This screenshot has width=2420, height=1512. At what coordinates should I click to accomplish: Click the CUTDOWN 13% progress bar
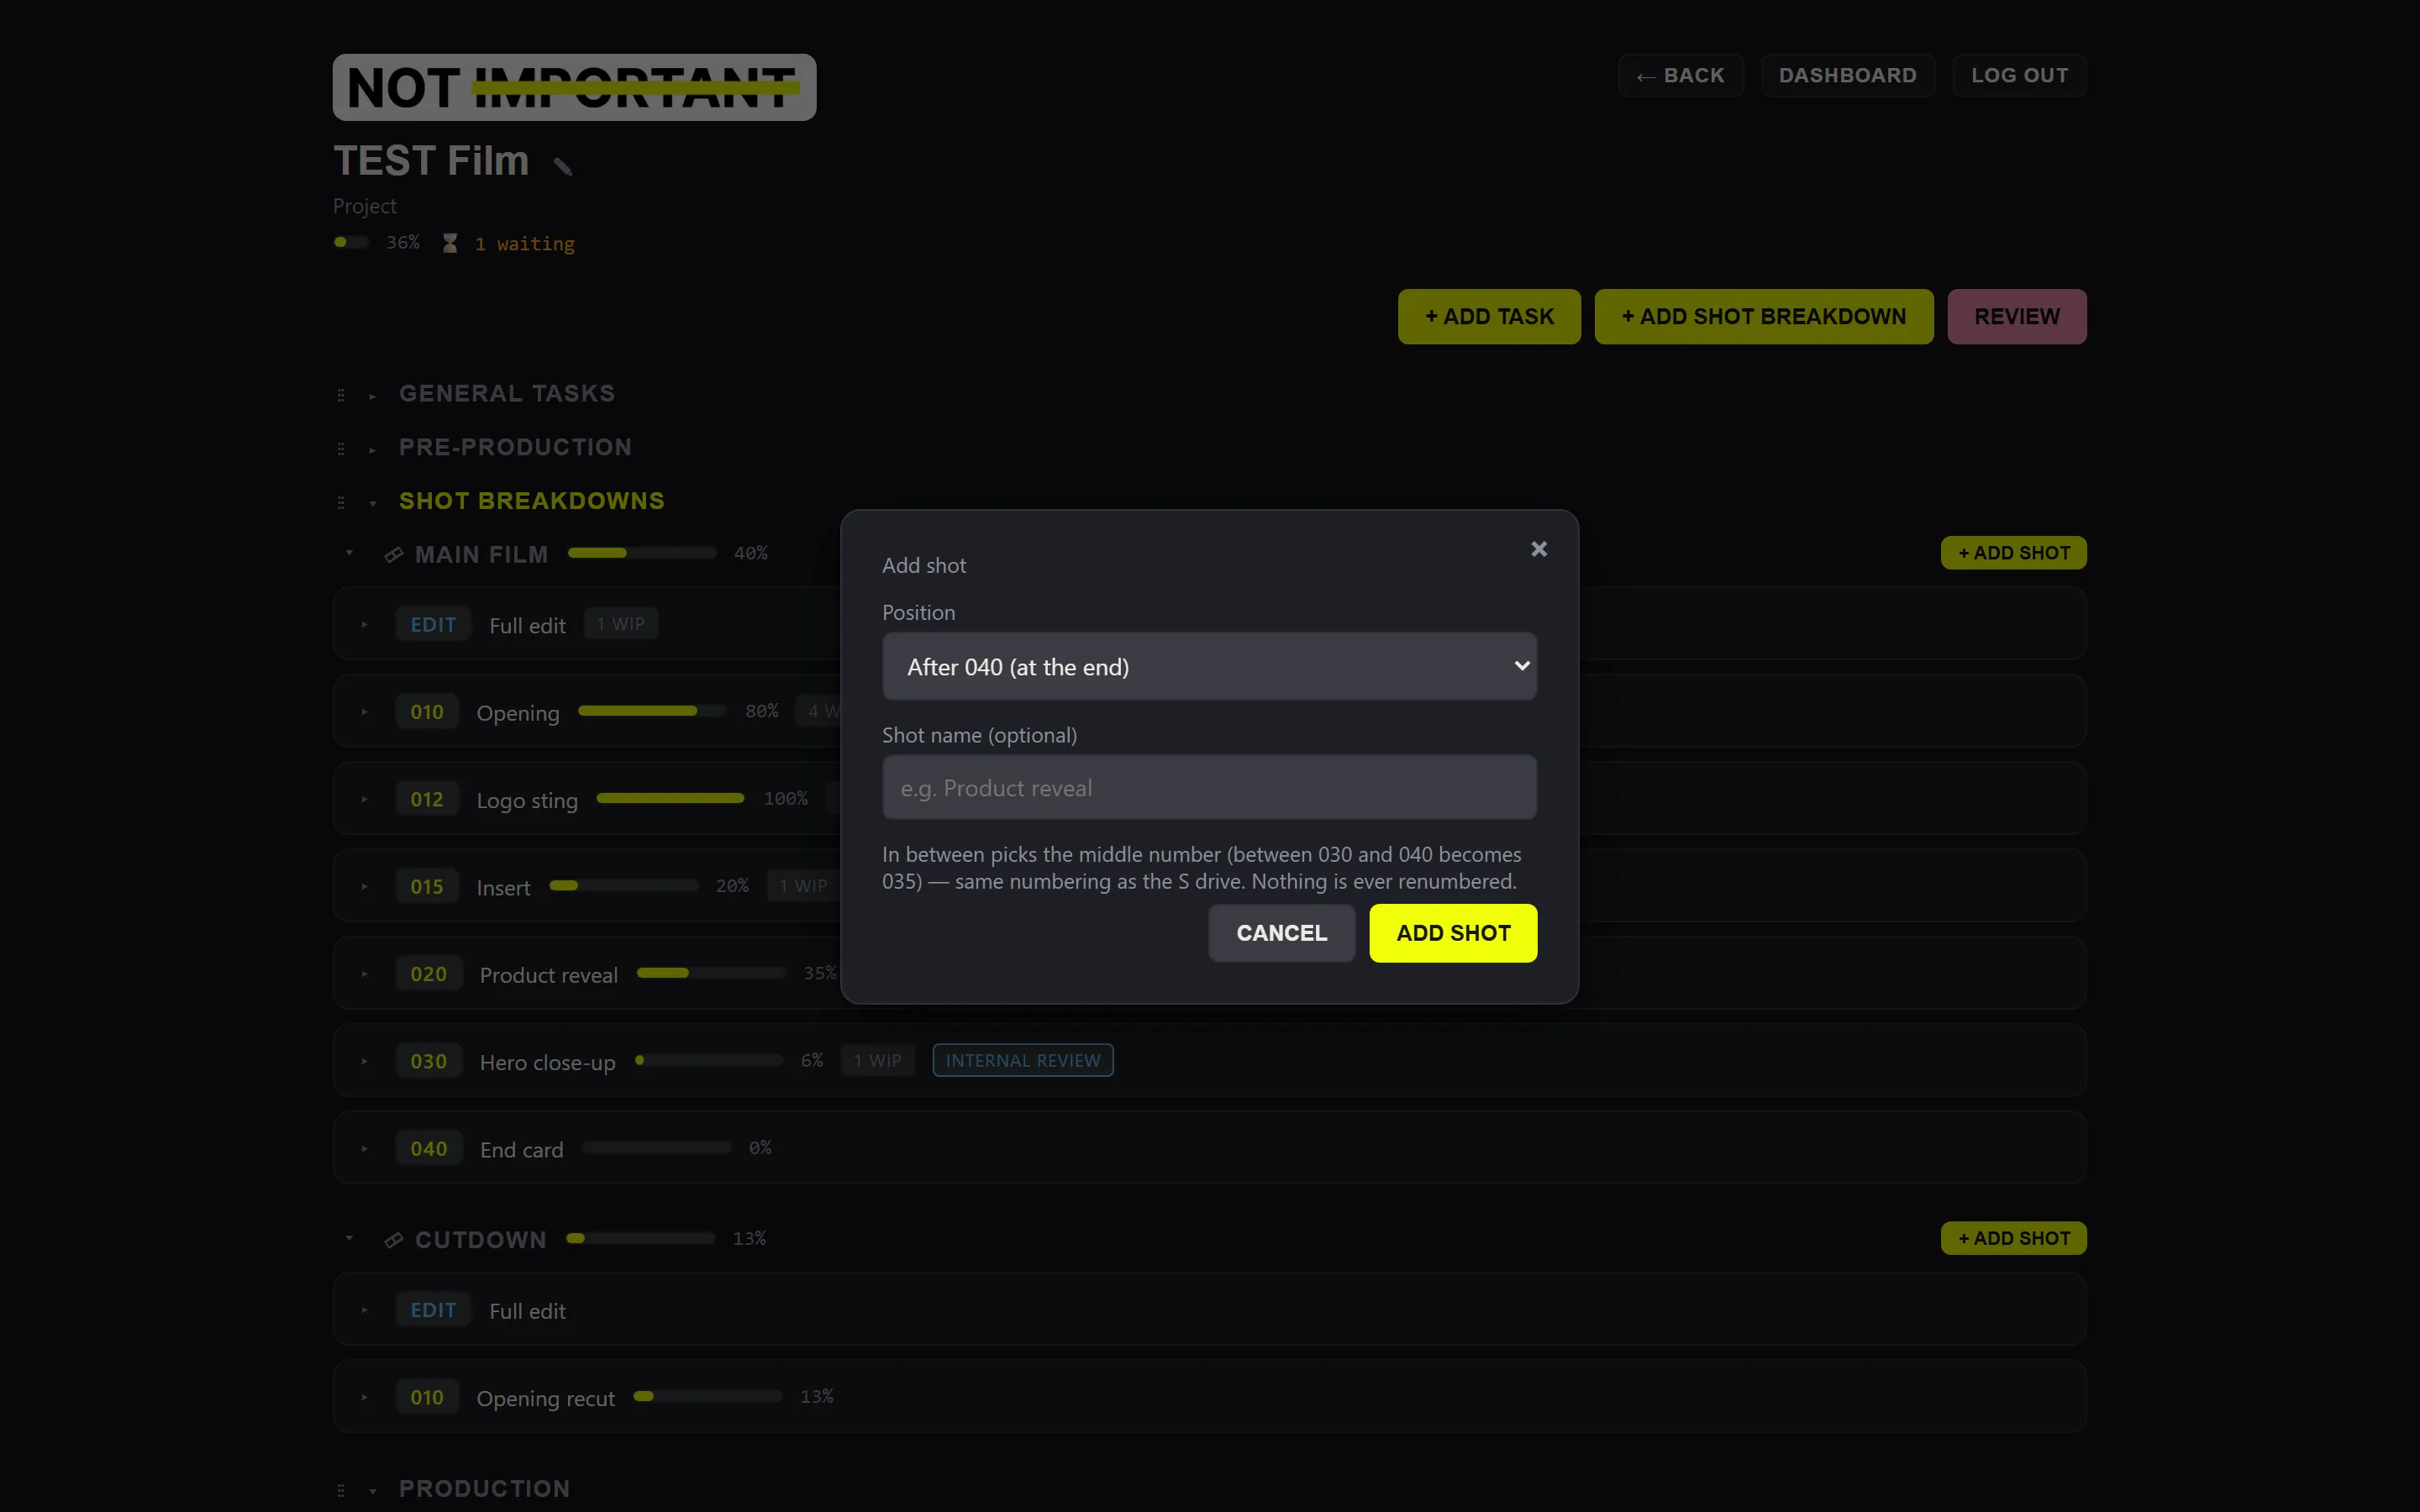641,1238
